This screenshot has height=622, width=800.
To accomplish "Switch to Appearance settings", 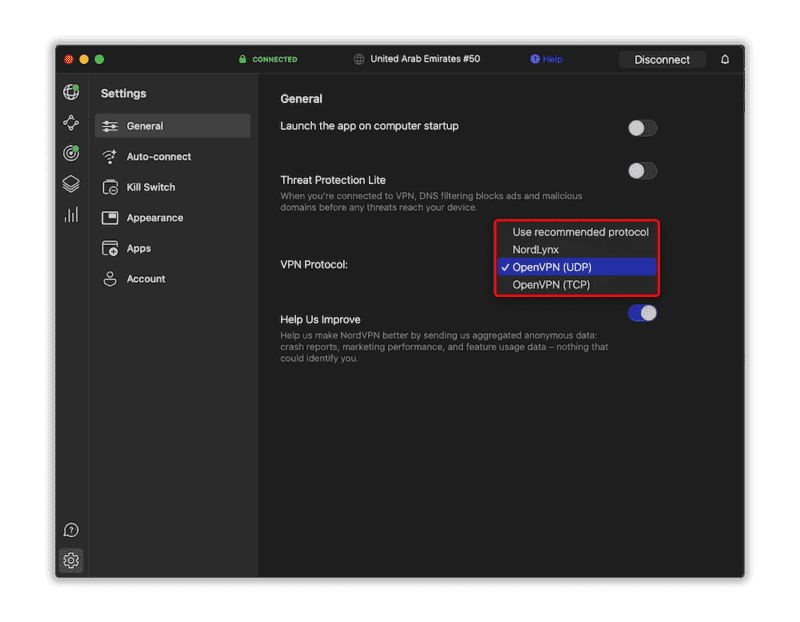I will 172,218.
